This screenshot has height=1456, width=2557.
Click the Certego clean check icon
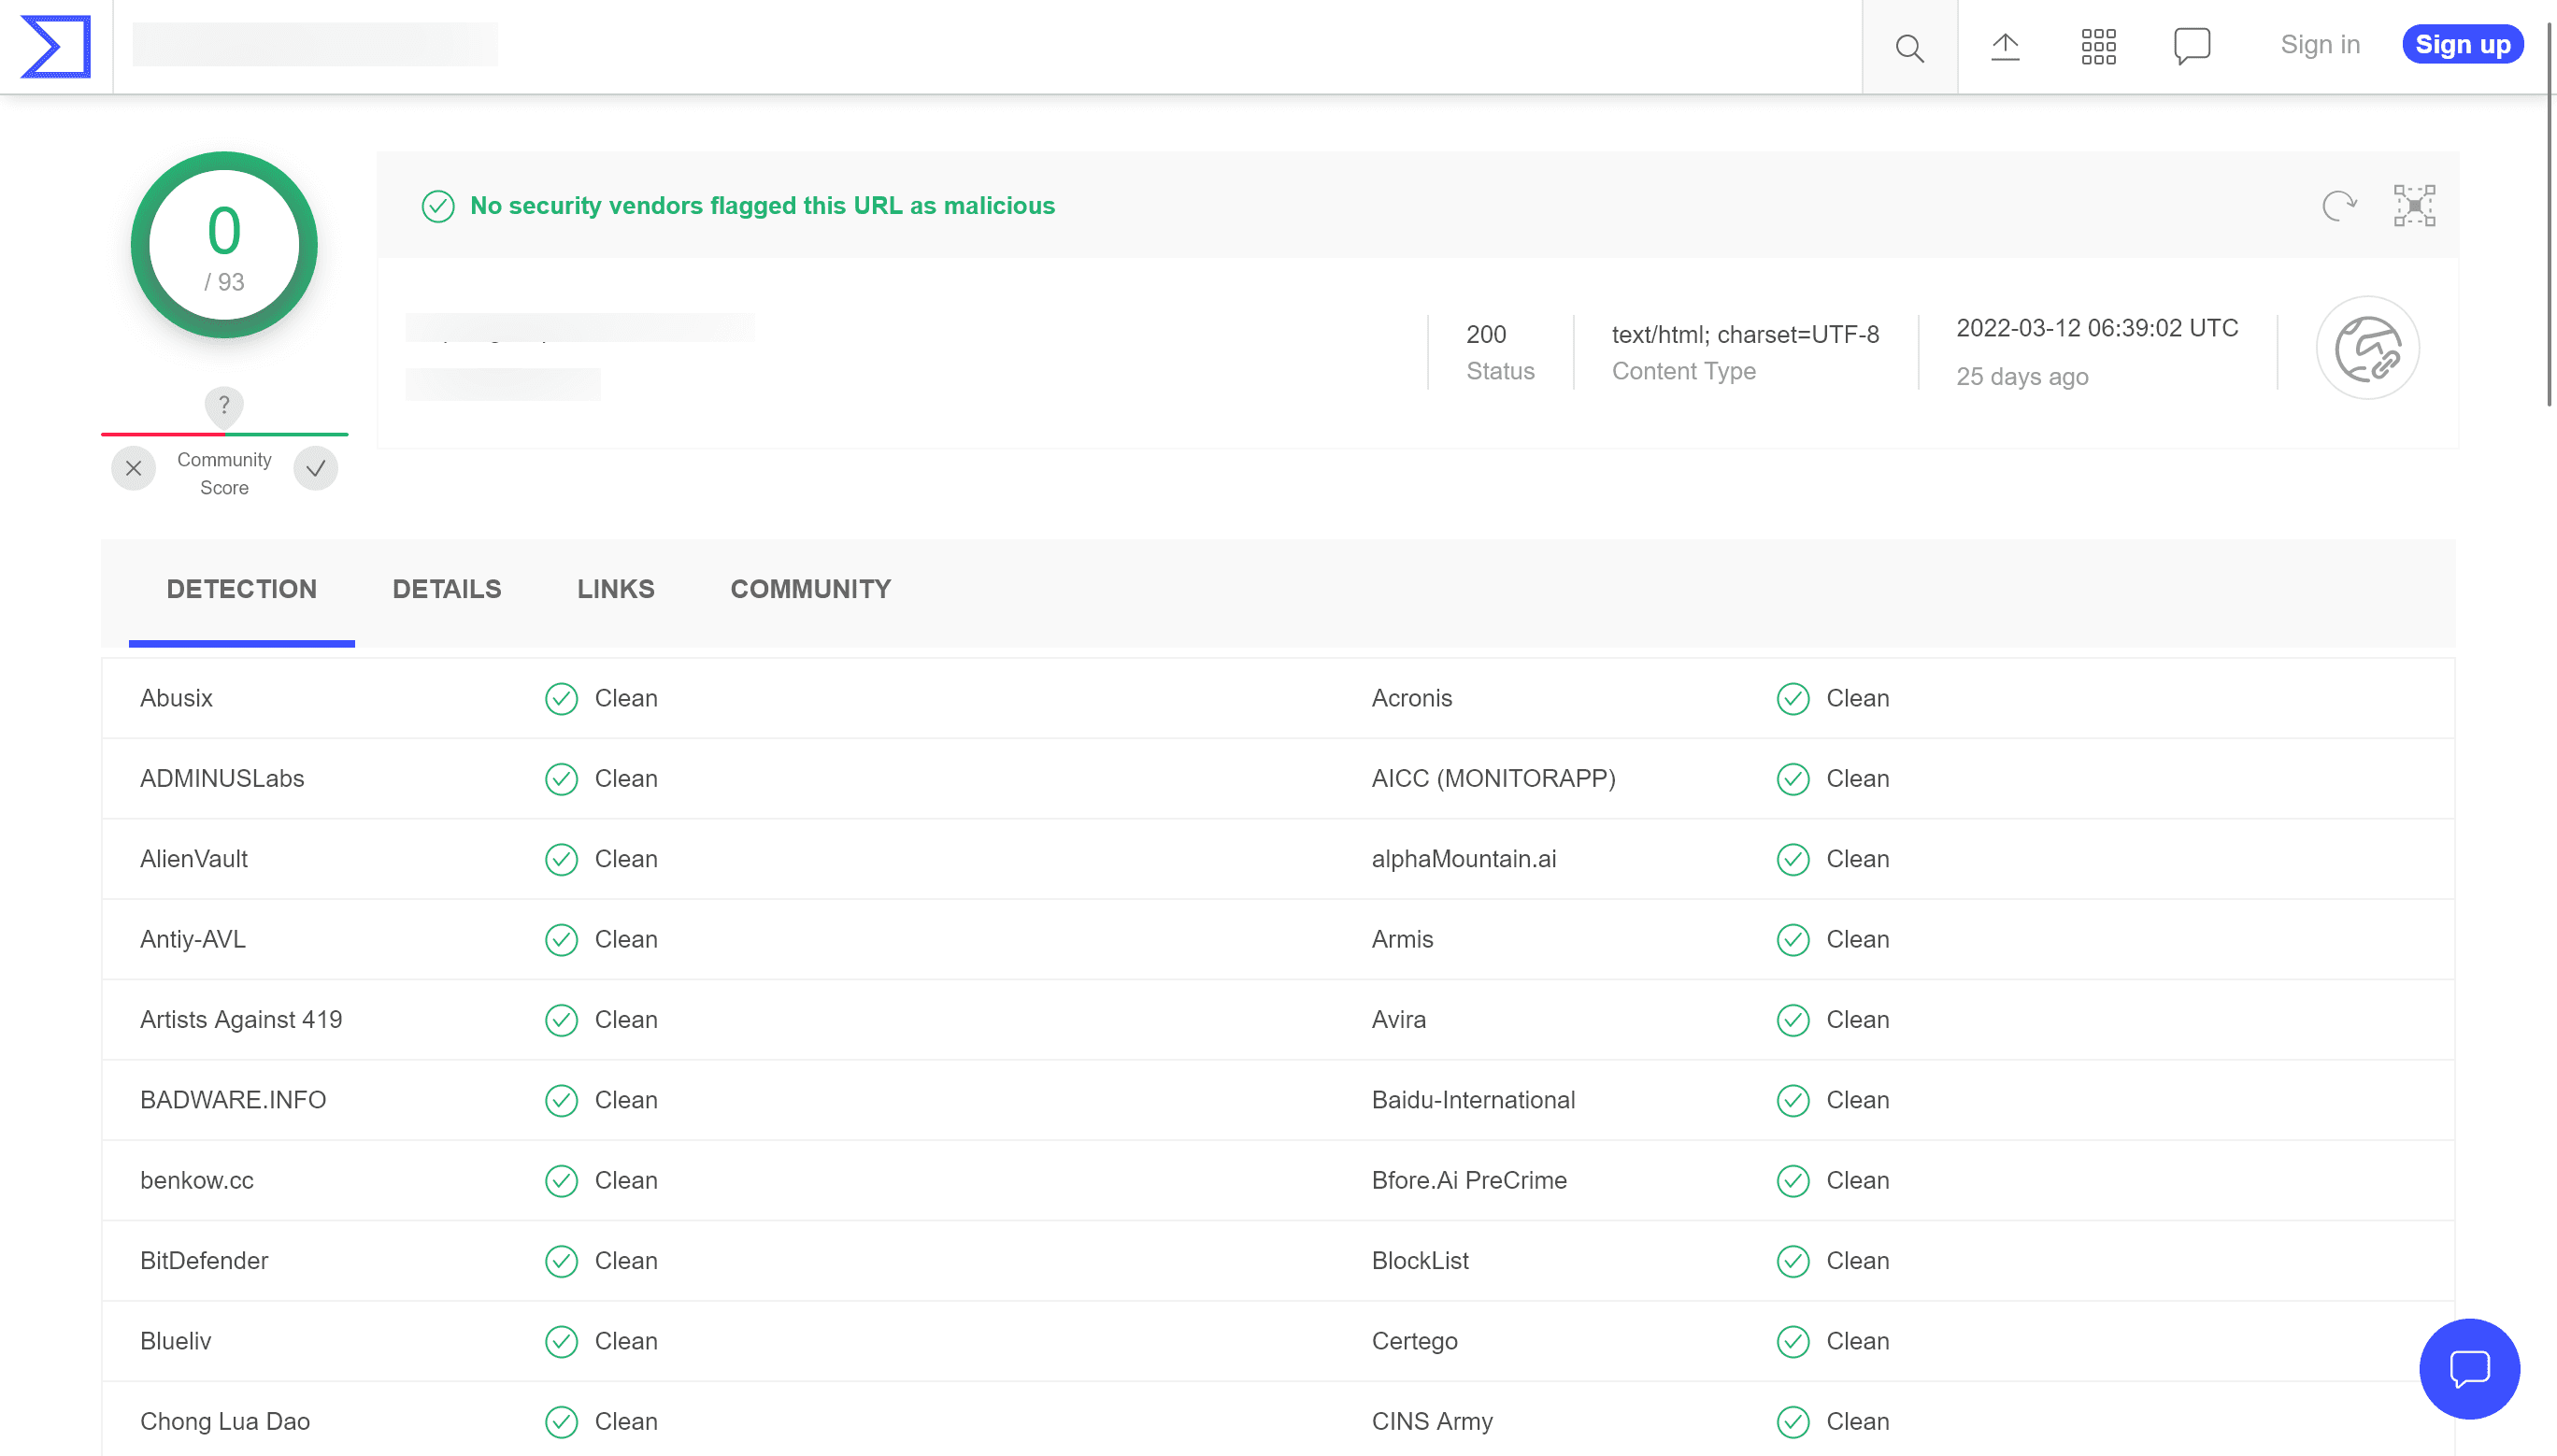1792,1341
